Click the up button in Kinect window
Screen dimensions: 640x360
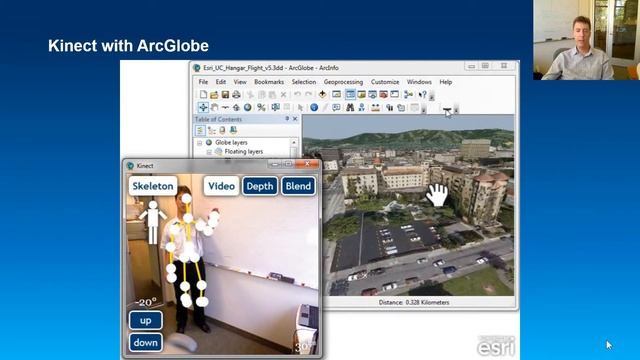click(x=146, y=320)
